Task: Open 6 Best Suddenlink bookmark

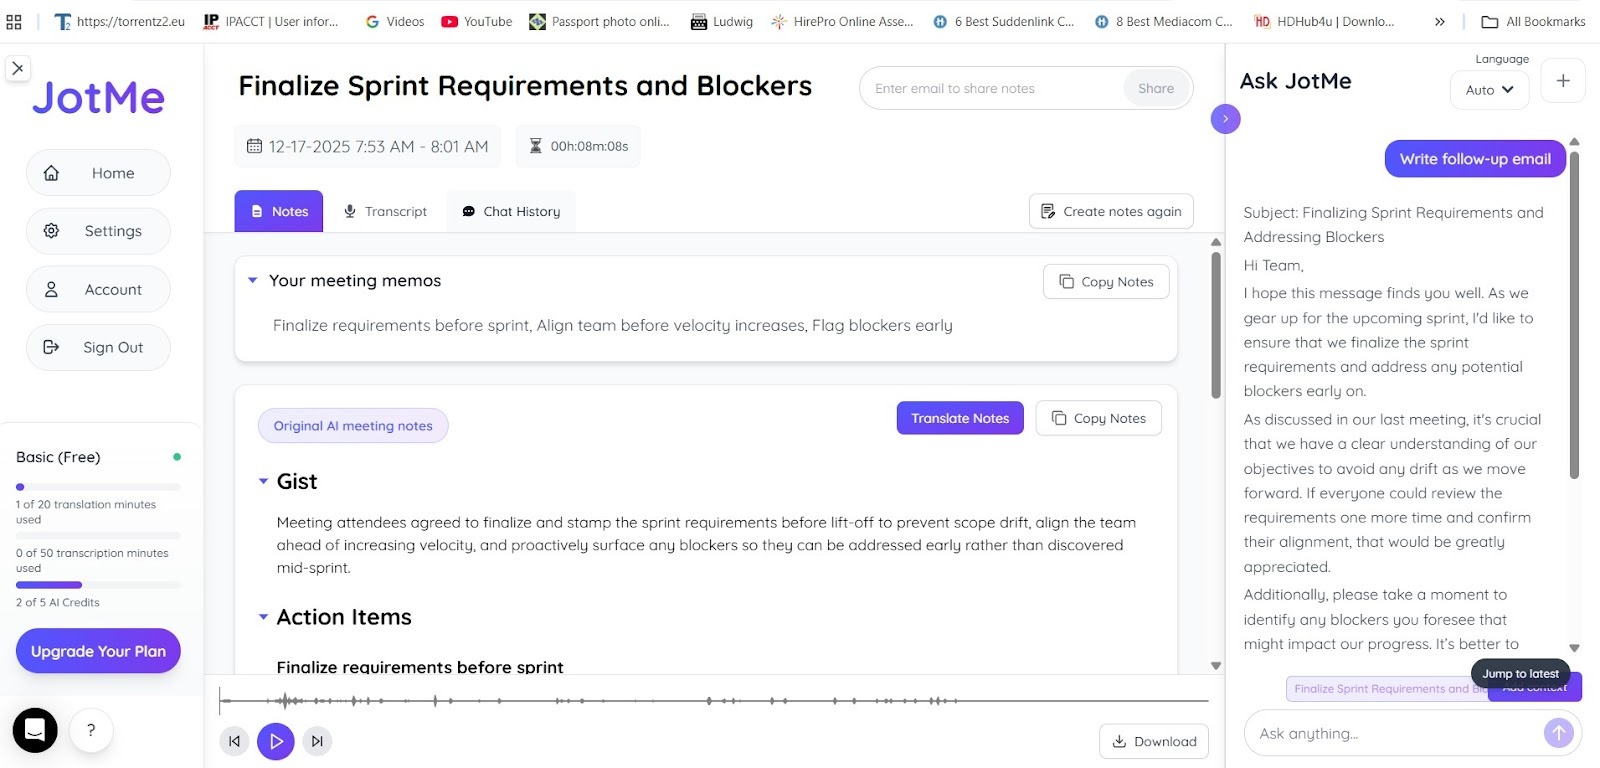Action: (1003, 21)
